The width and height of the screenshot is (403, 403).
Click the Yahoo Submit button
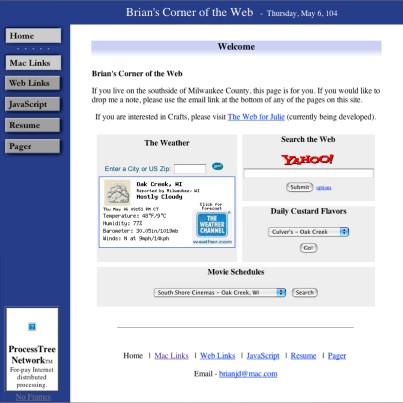[x=300, y=187]
